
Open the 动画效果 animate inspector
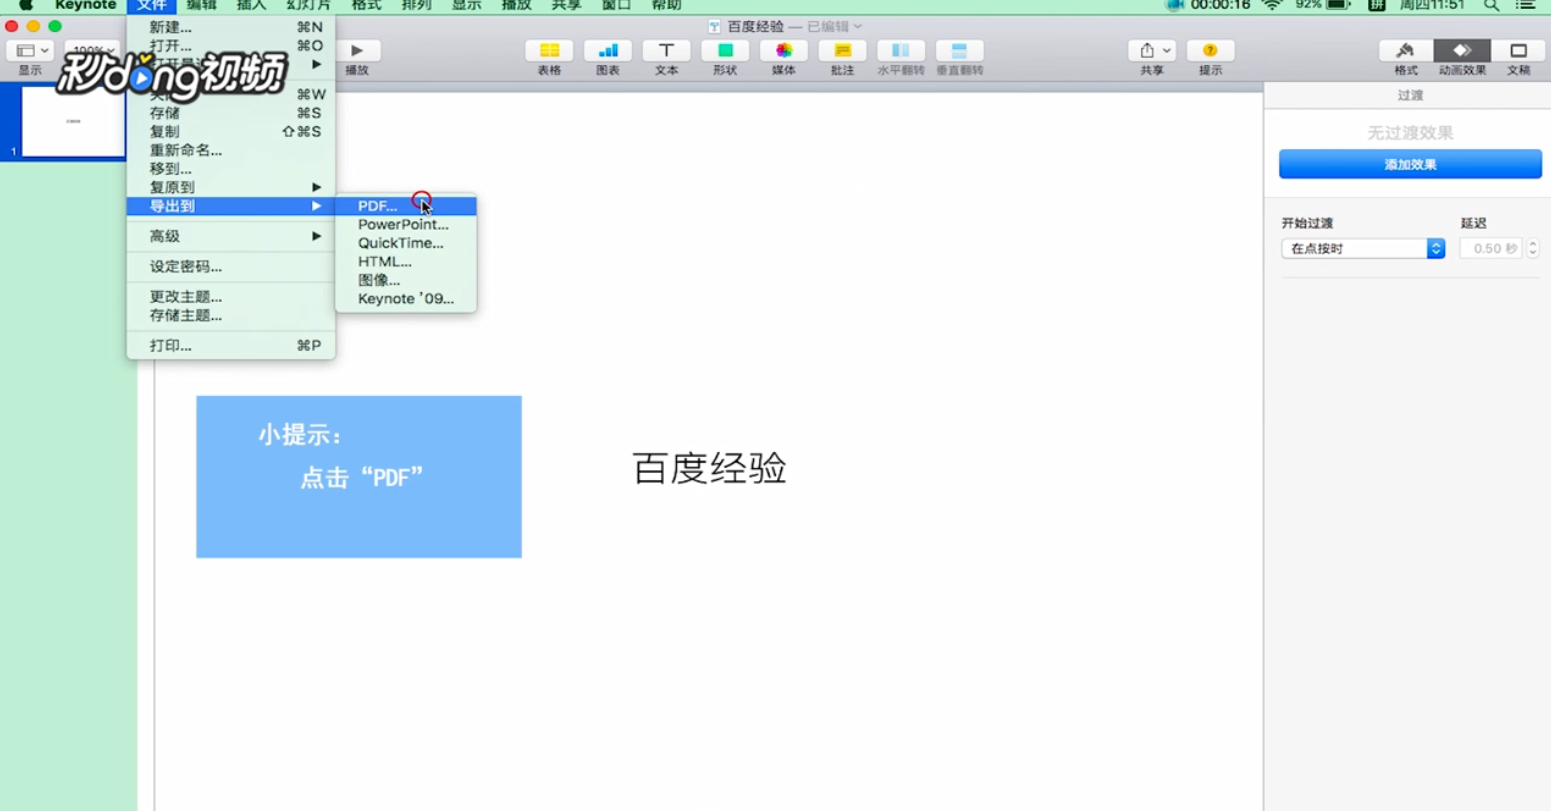point(1462,50)
